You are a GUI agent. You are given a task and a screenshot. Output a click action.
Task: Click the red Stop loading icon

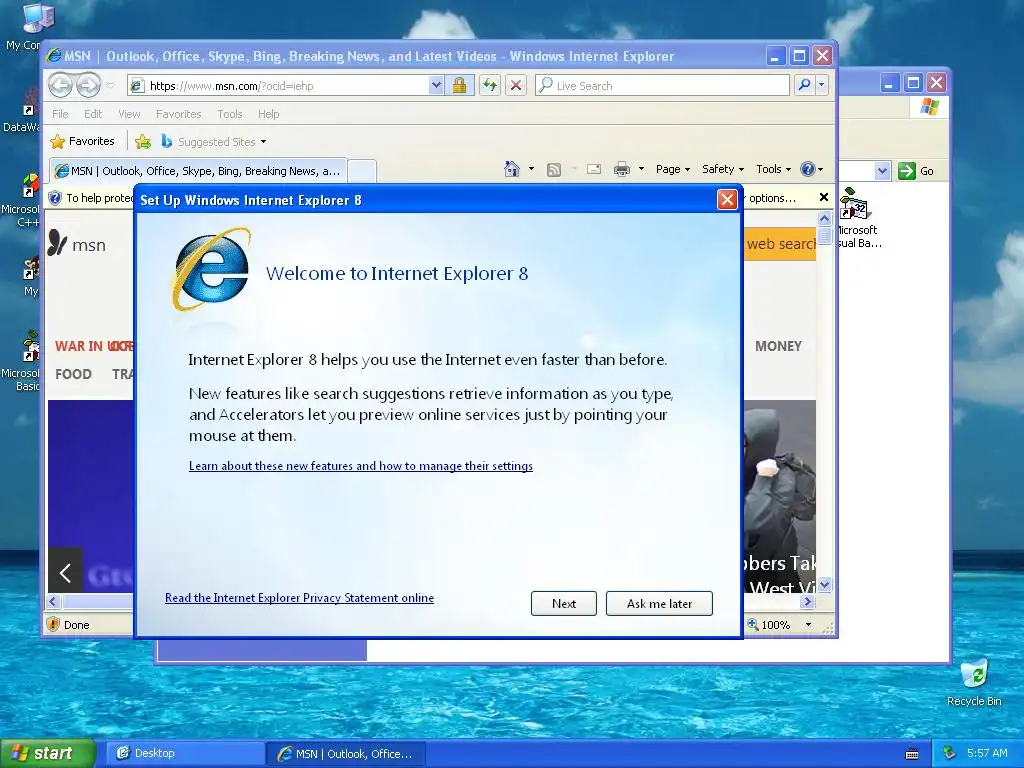click(516, 86)
